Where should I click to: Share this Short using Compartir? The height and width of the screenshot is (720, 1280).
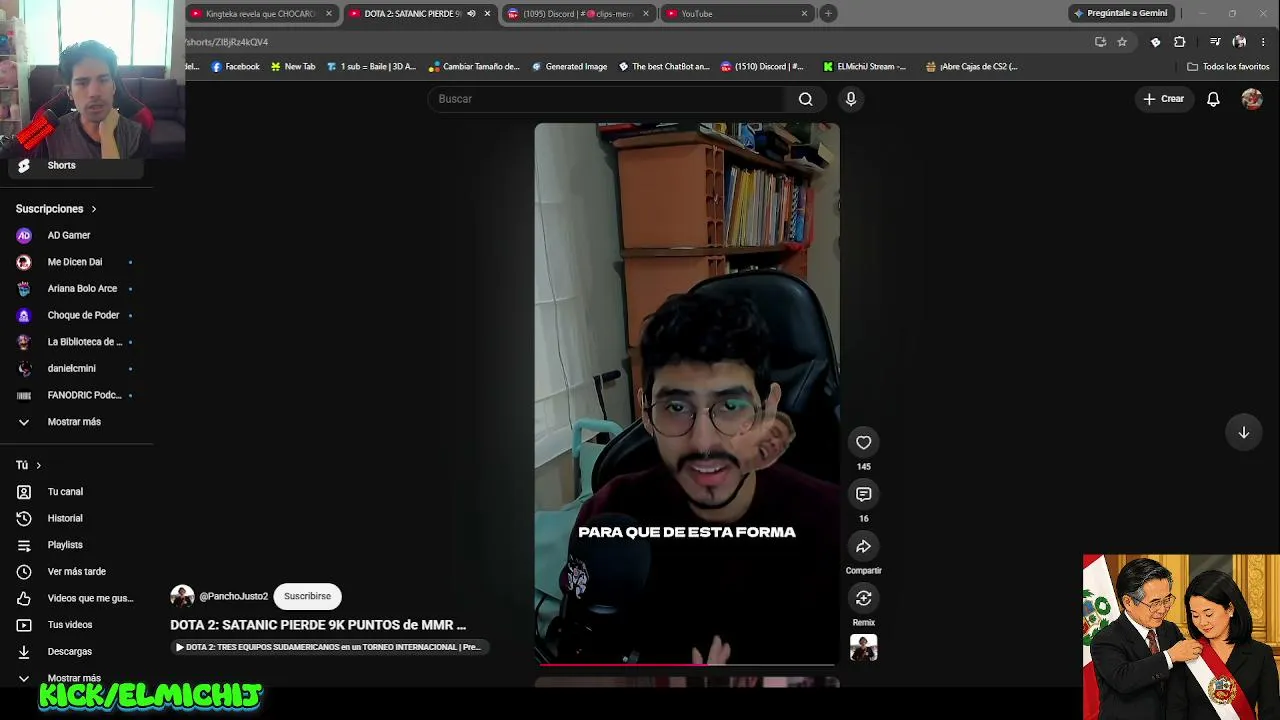pos(864,546)
